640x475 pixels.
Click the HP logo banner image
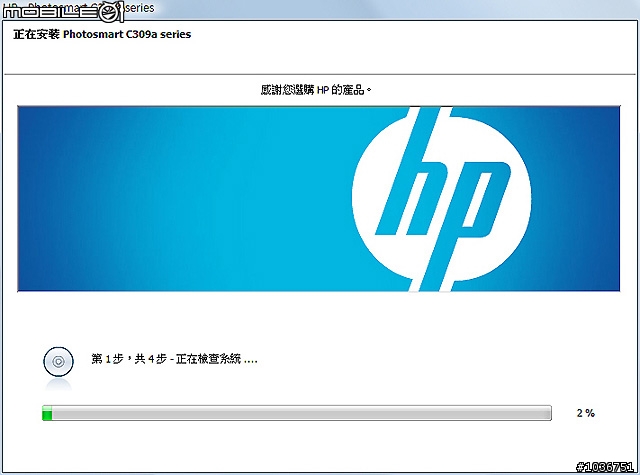[318, 199]
